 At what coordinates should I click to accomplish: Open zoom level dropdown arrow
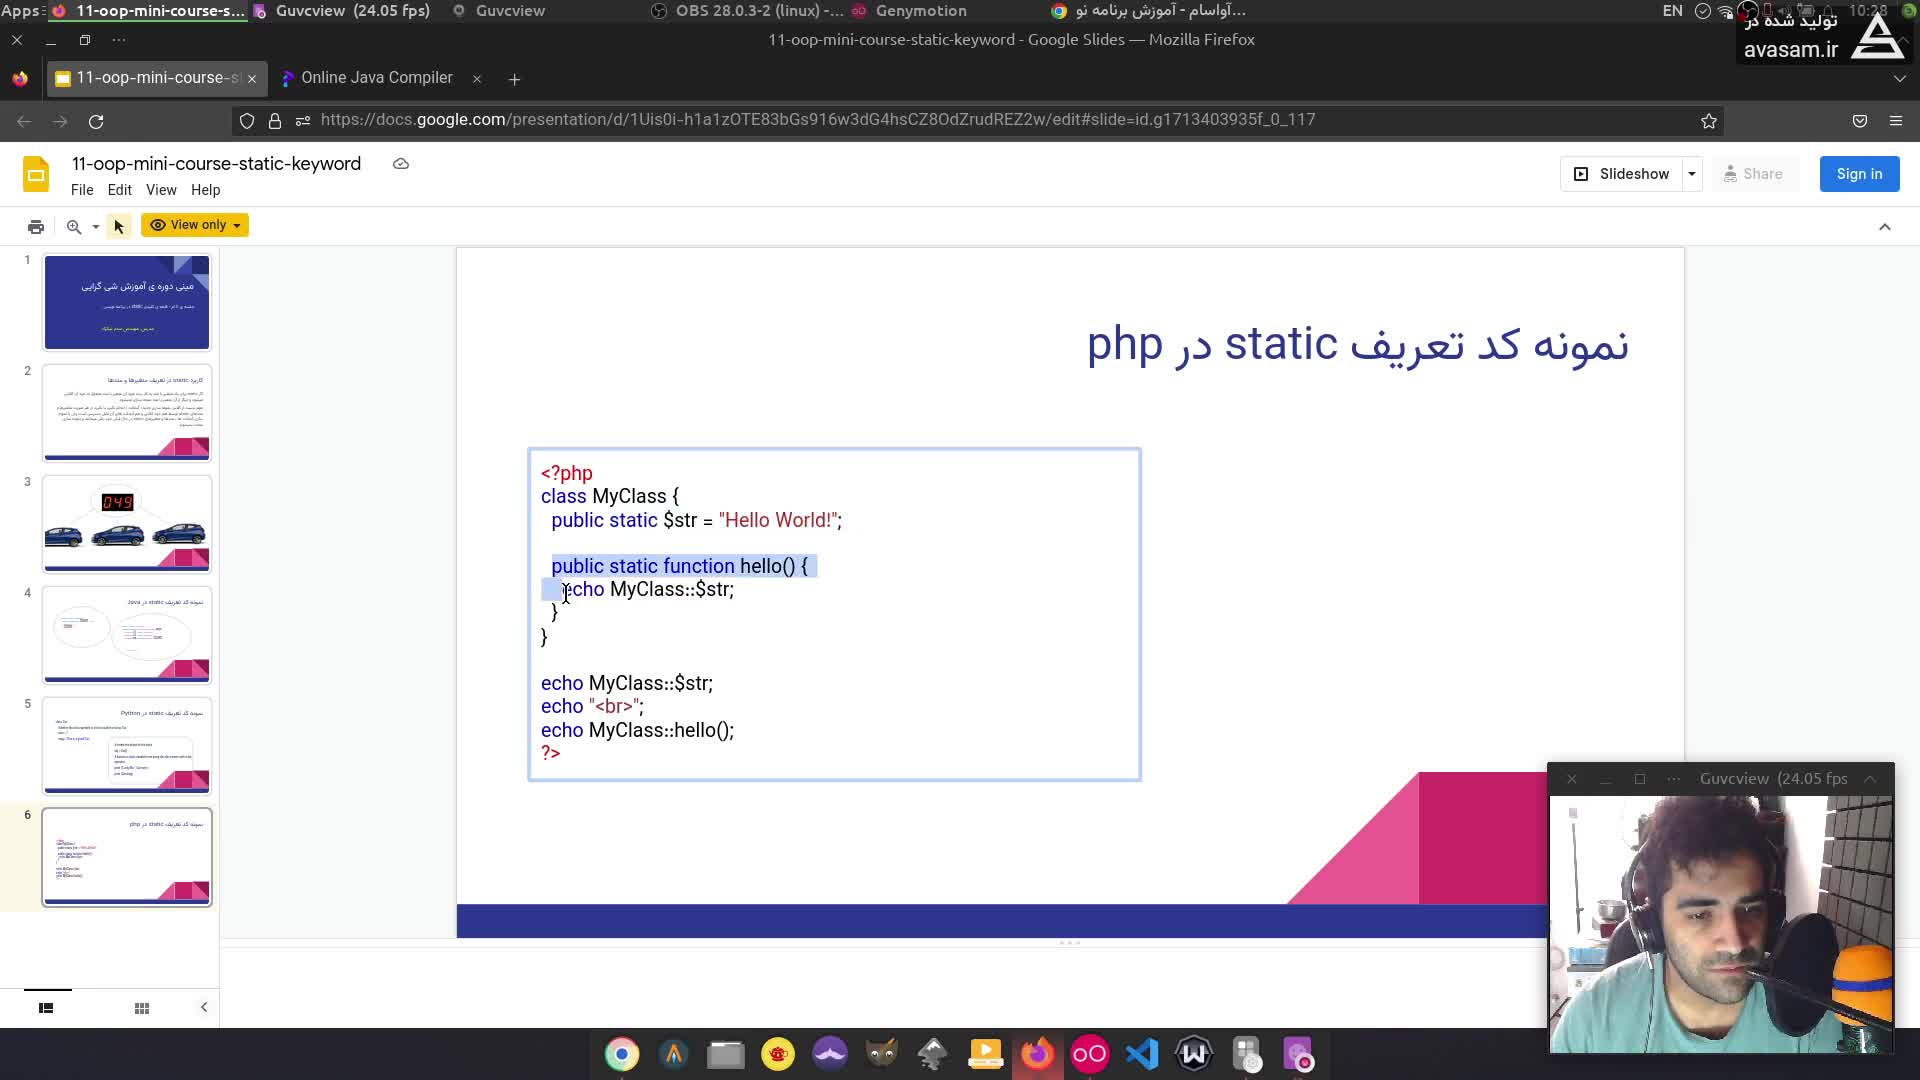pyautogui.click(x=96, y=227)
